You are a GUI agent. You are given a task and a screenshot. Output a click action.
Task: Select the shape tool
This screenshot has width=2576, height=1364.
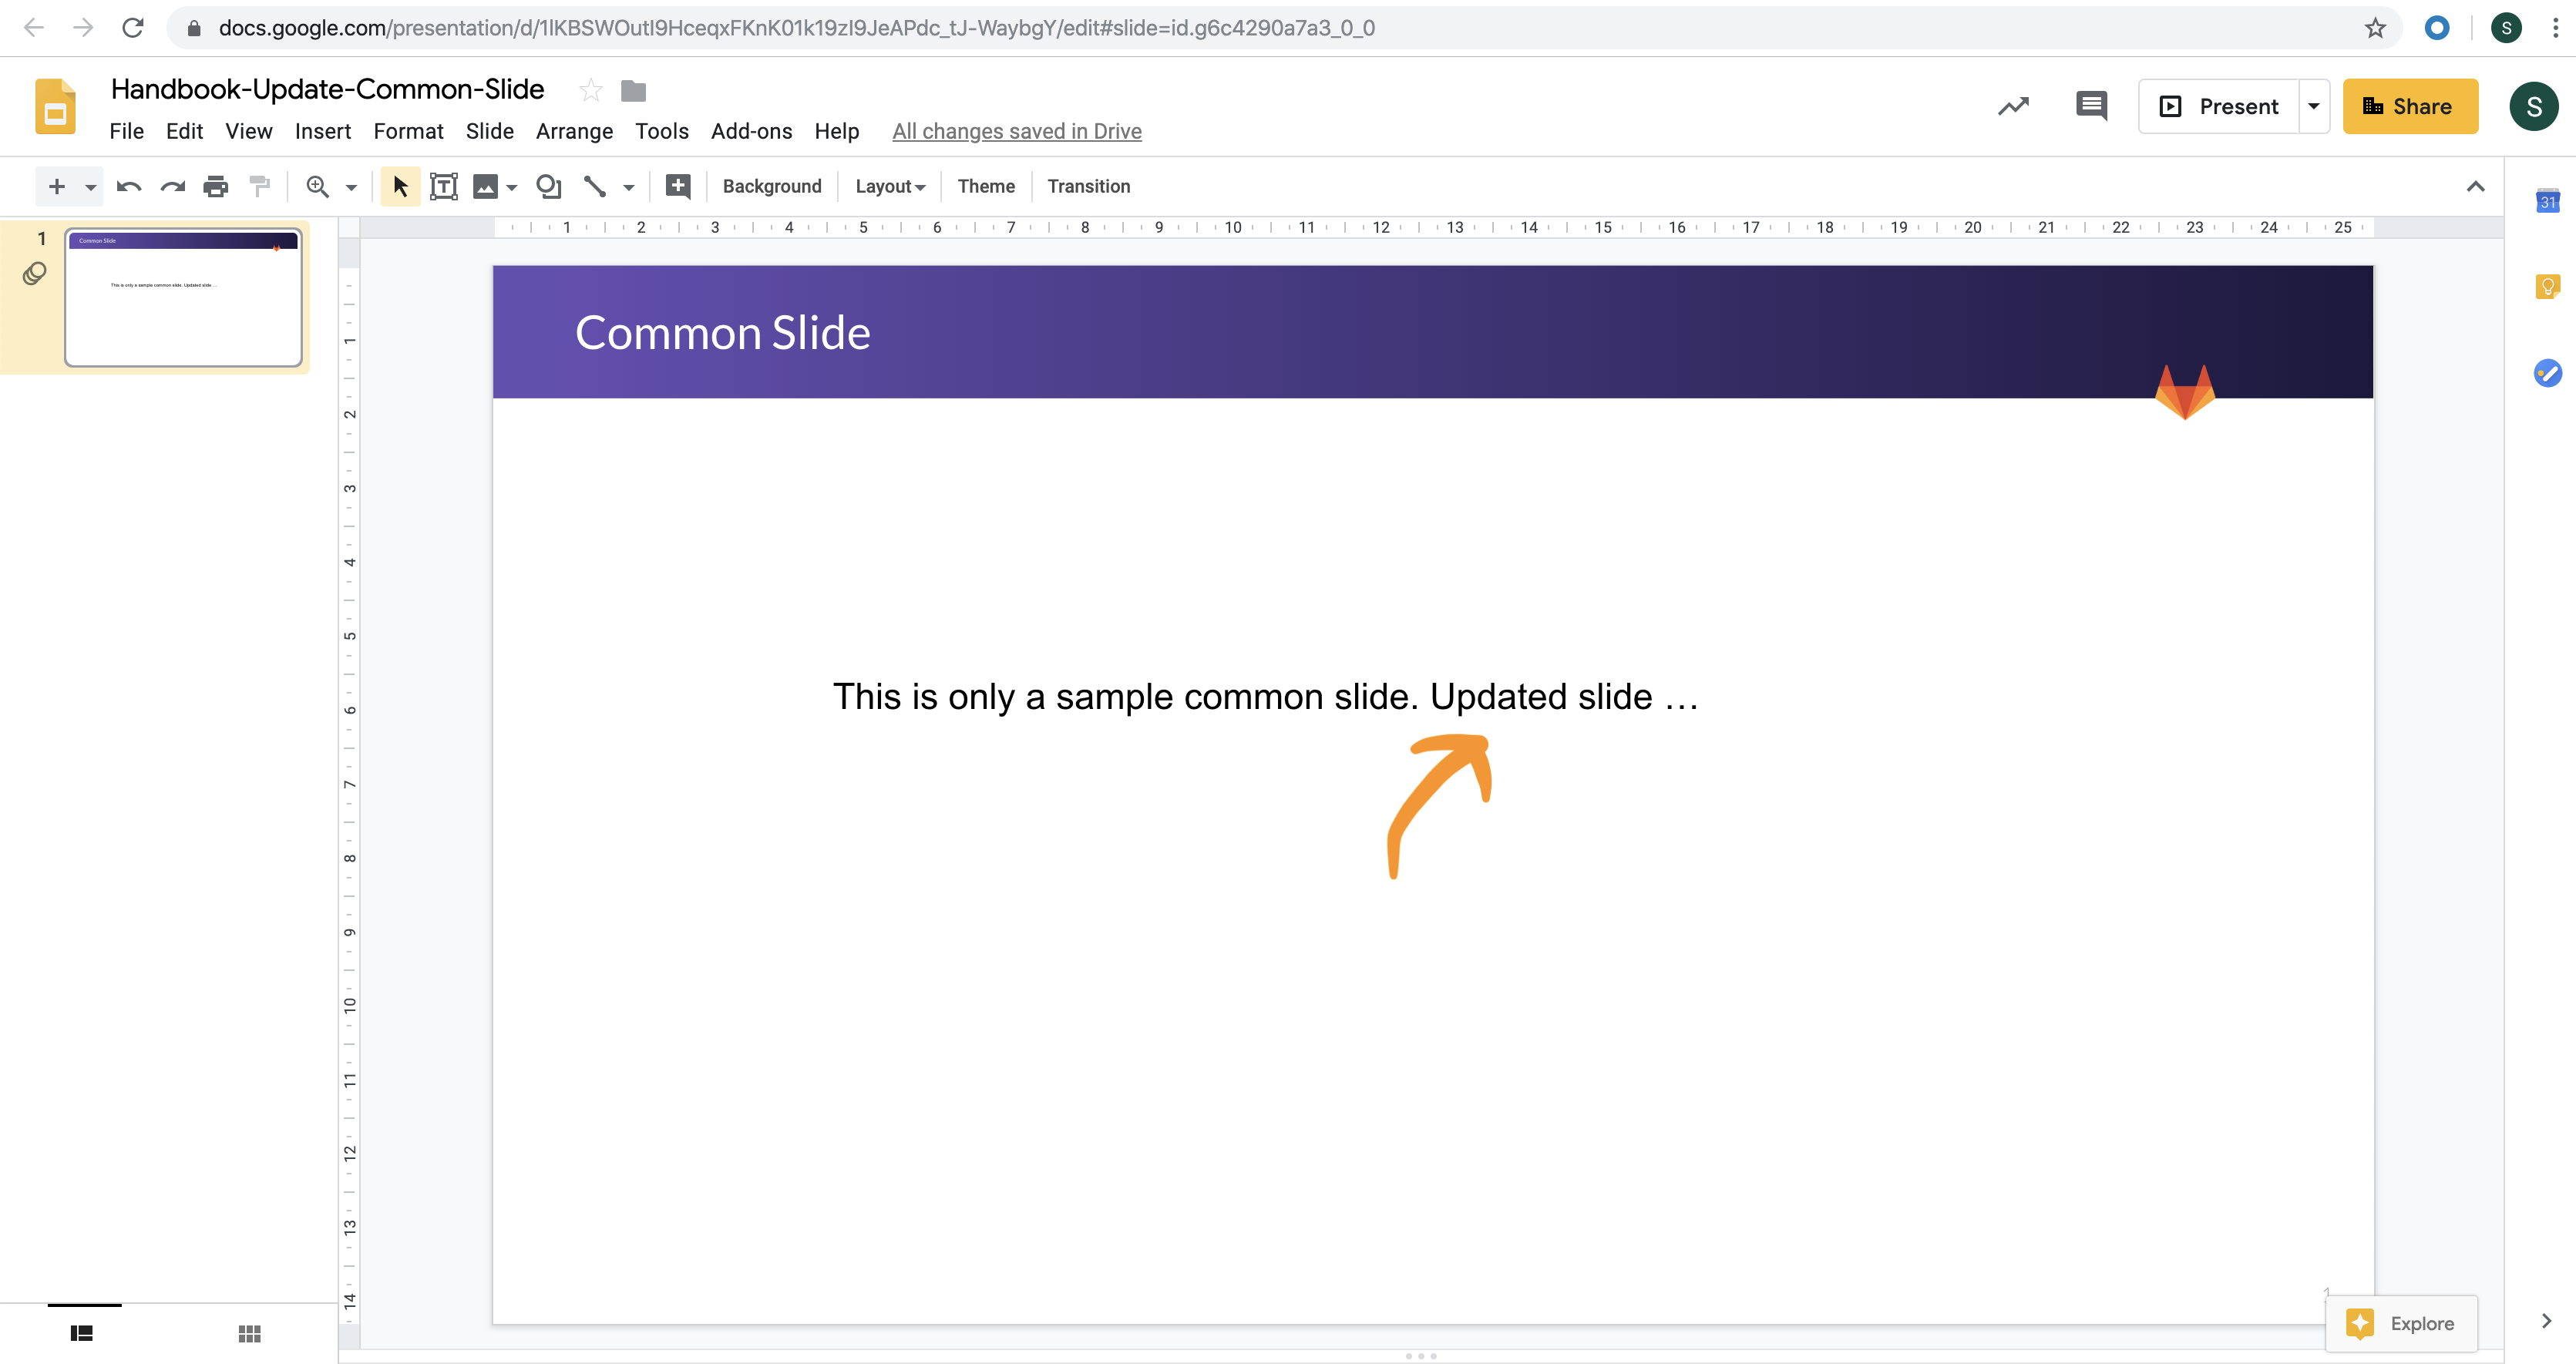pyautogui.click(x=549, y=186)
